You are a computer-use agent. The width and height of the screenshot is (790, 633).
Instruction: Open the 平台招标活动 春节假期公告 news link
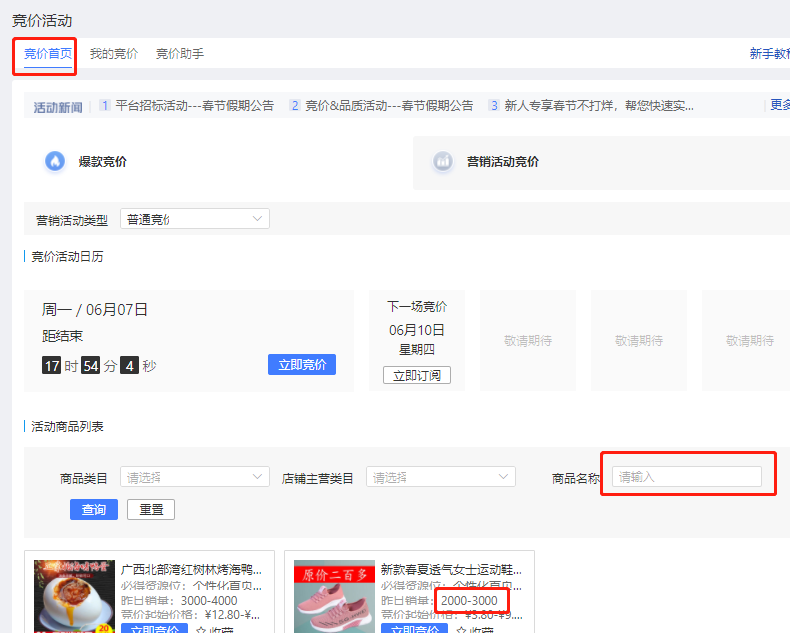point(194,106)
